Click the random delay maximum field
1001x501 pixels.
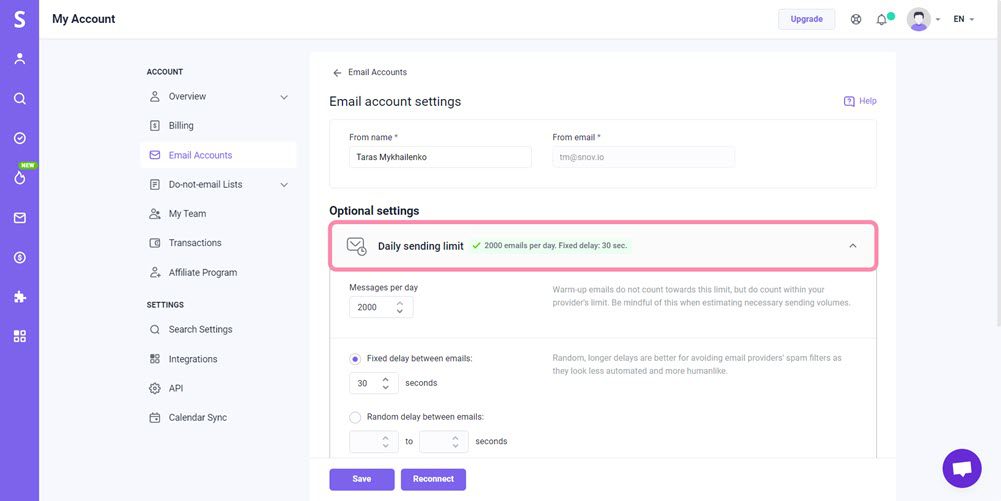click(444, 442)
